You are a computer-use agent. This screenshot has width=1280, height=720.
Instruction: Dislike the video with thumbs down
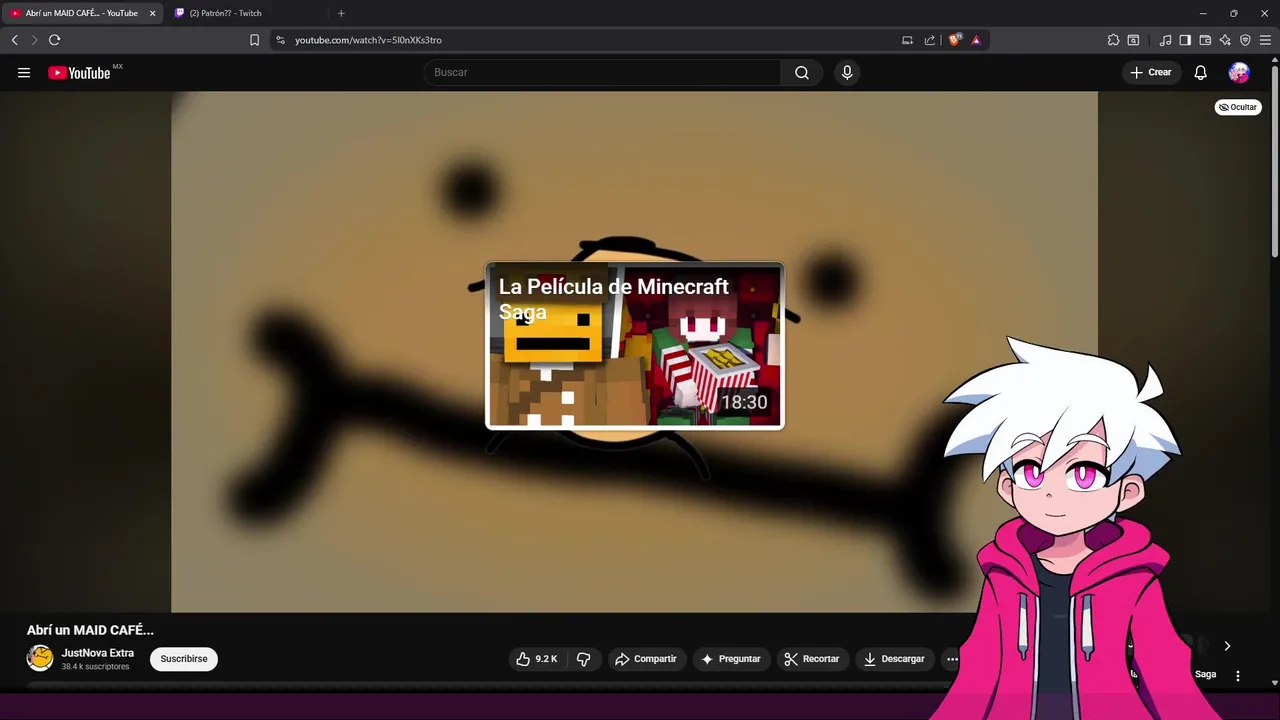click(584, 659)
